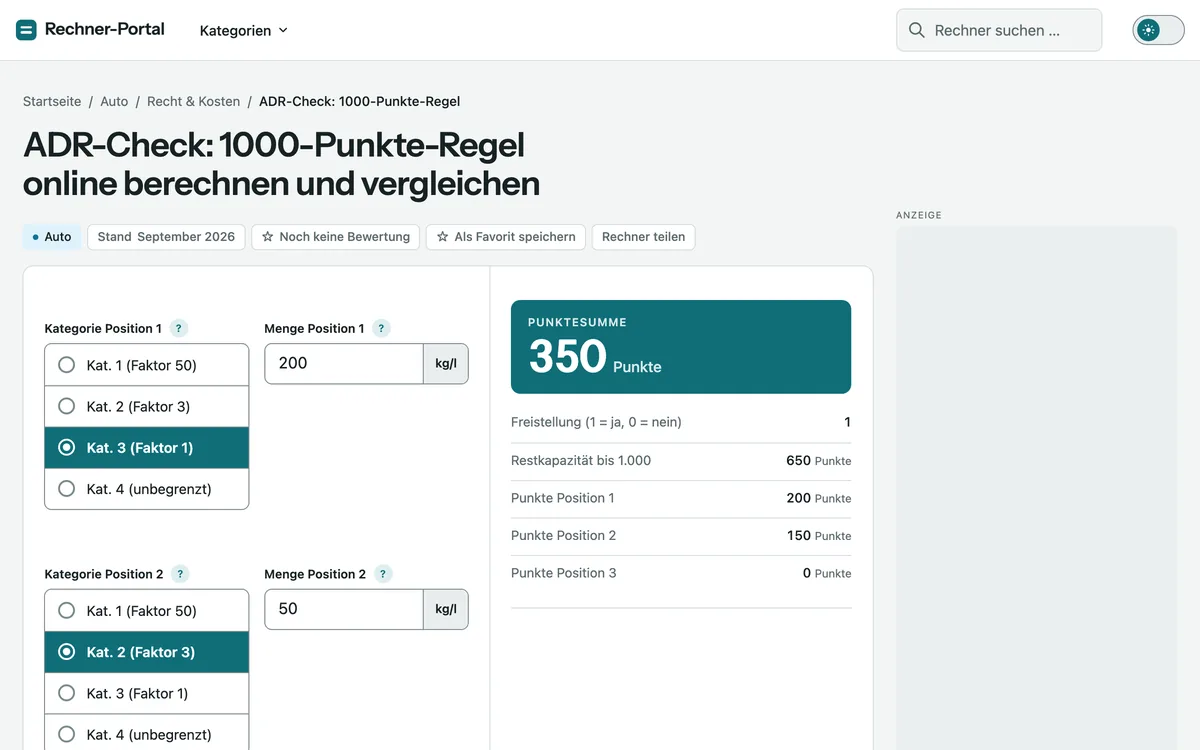
Task: Click the Auto category tag
Action: [x=52, y=237]
